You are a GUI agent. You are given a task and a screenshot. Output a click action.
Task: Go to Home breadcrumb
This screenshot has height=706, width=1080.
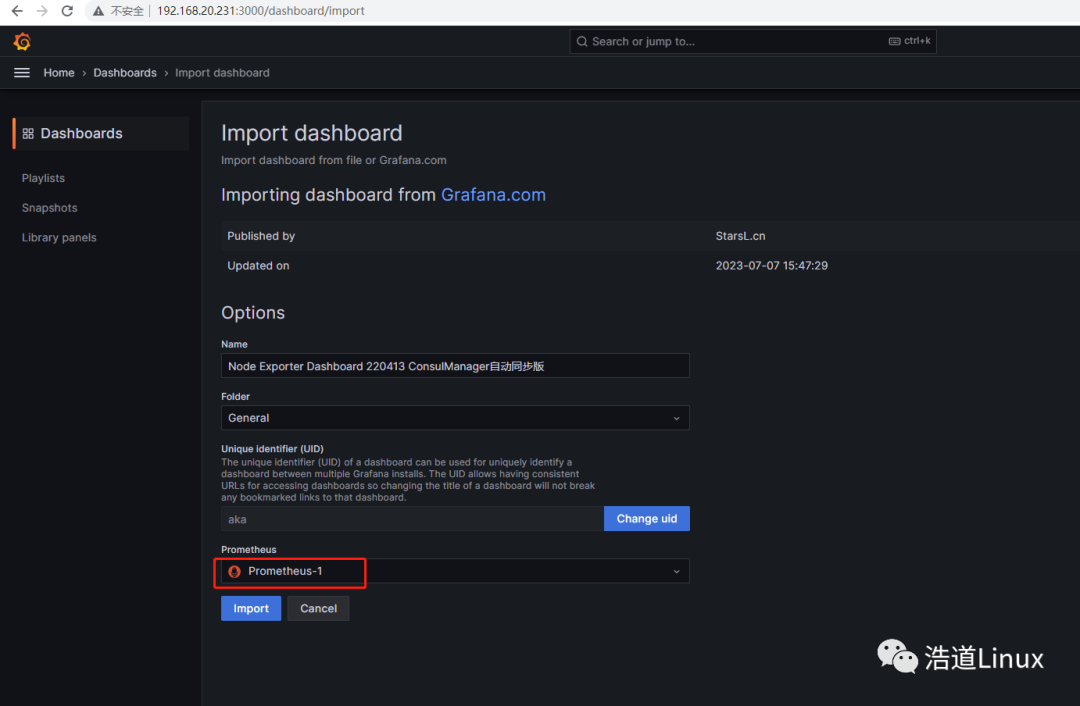click(x=59, y=73)
